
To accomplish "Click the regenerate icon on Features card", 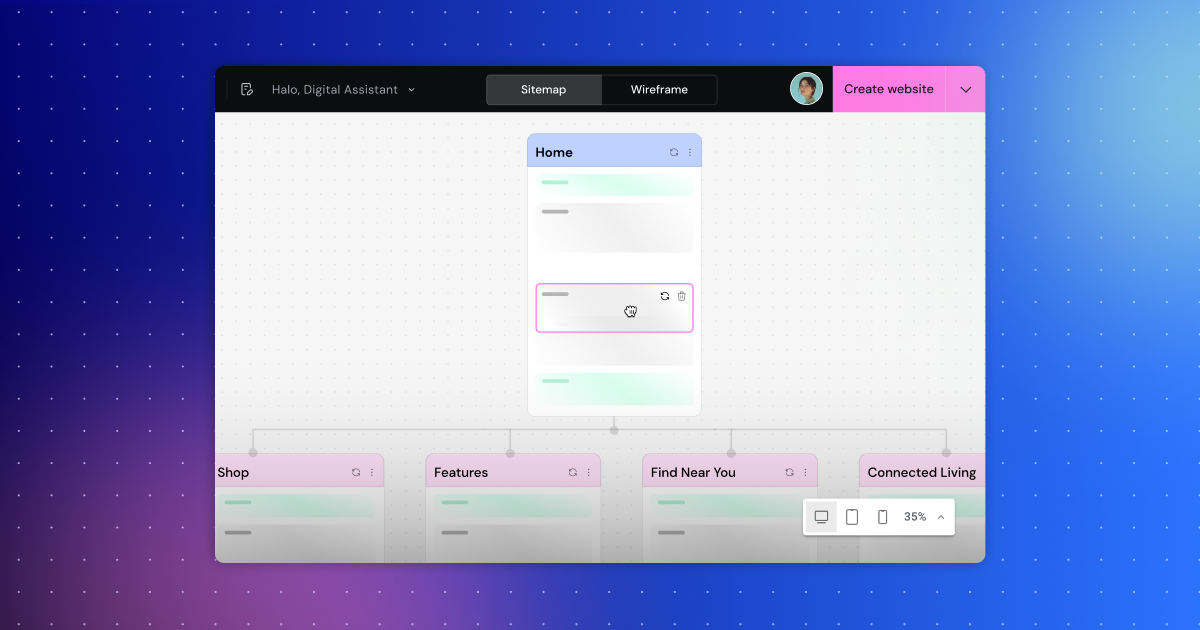I will point(572,472).
